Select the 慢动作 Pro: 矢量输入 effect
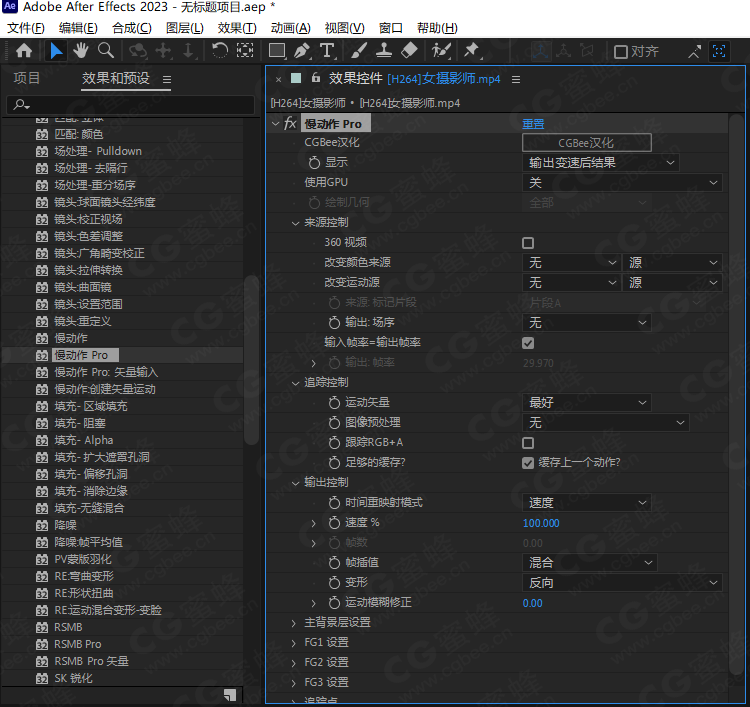 pos(106,372)
